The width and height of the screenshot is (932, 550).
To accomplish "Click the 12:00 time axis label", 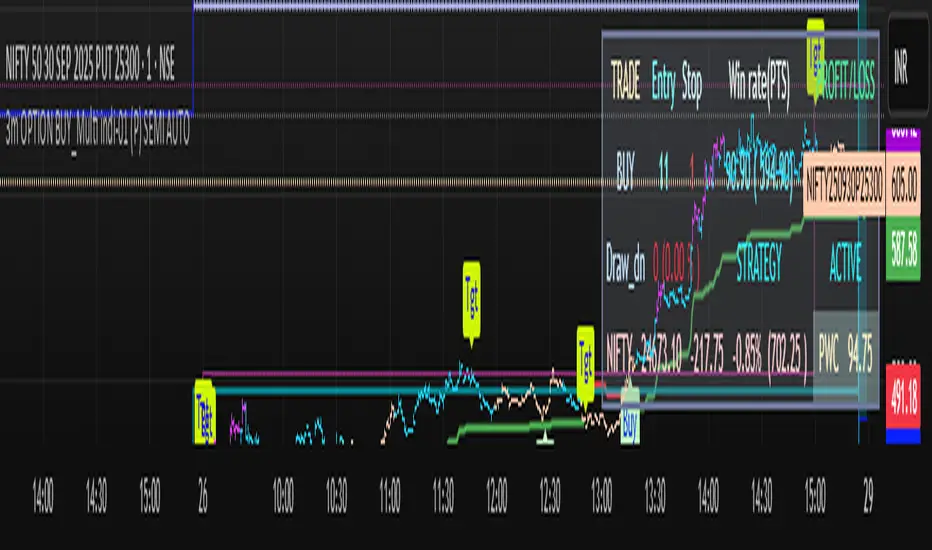I will [x=496, y=495].
